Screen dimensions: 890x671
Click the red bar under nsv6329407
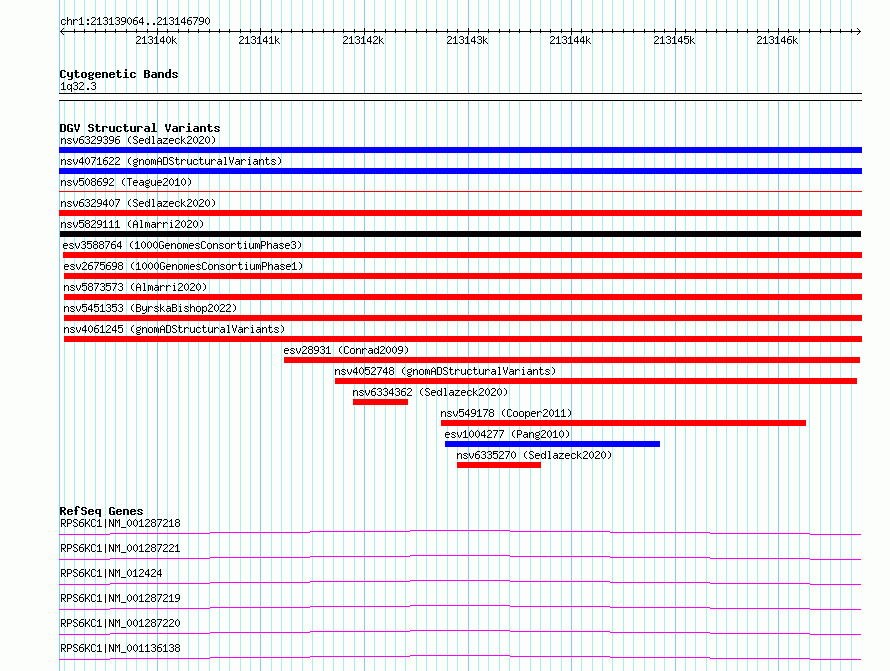coord(460,213)
